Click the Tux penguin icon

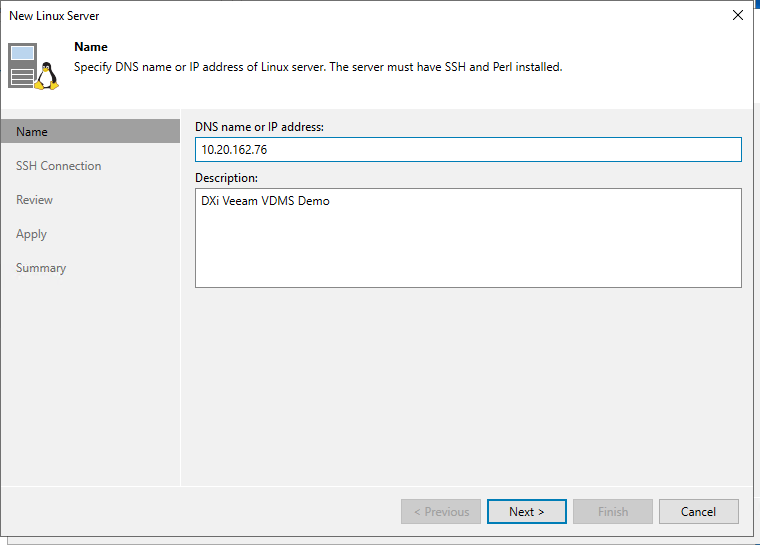coord(46,75)
